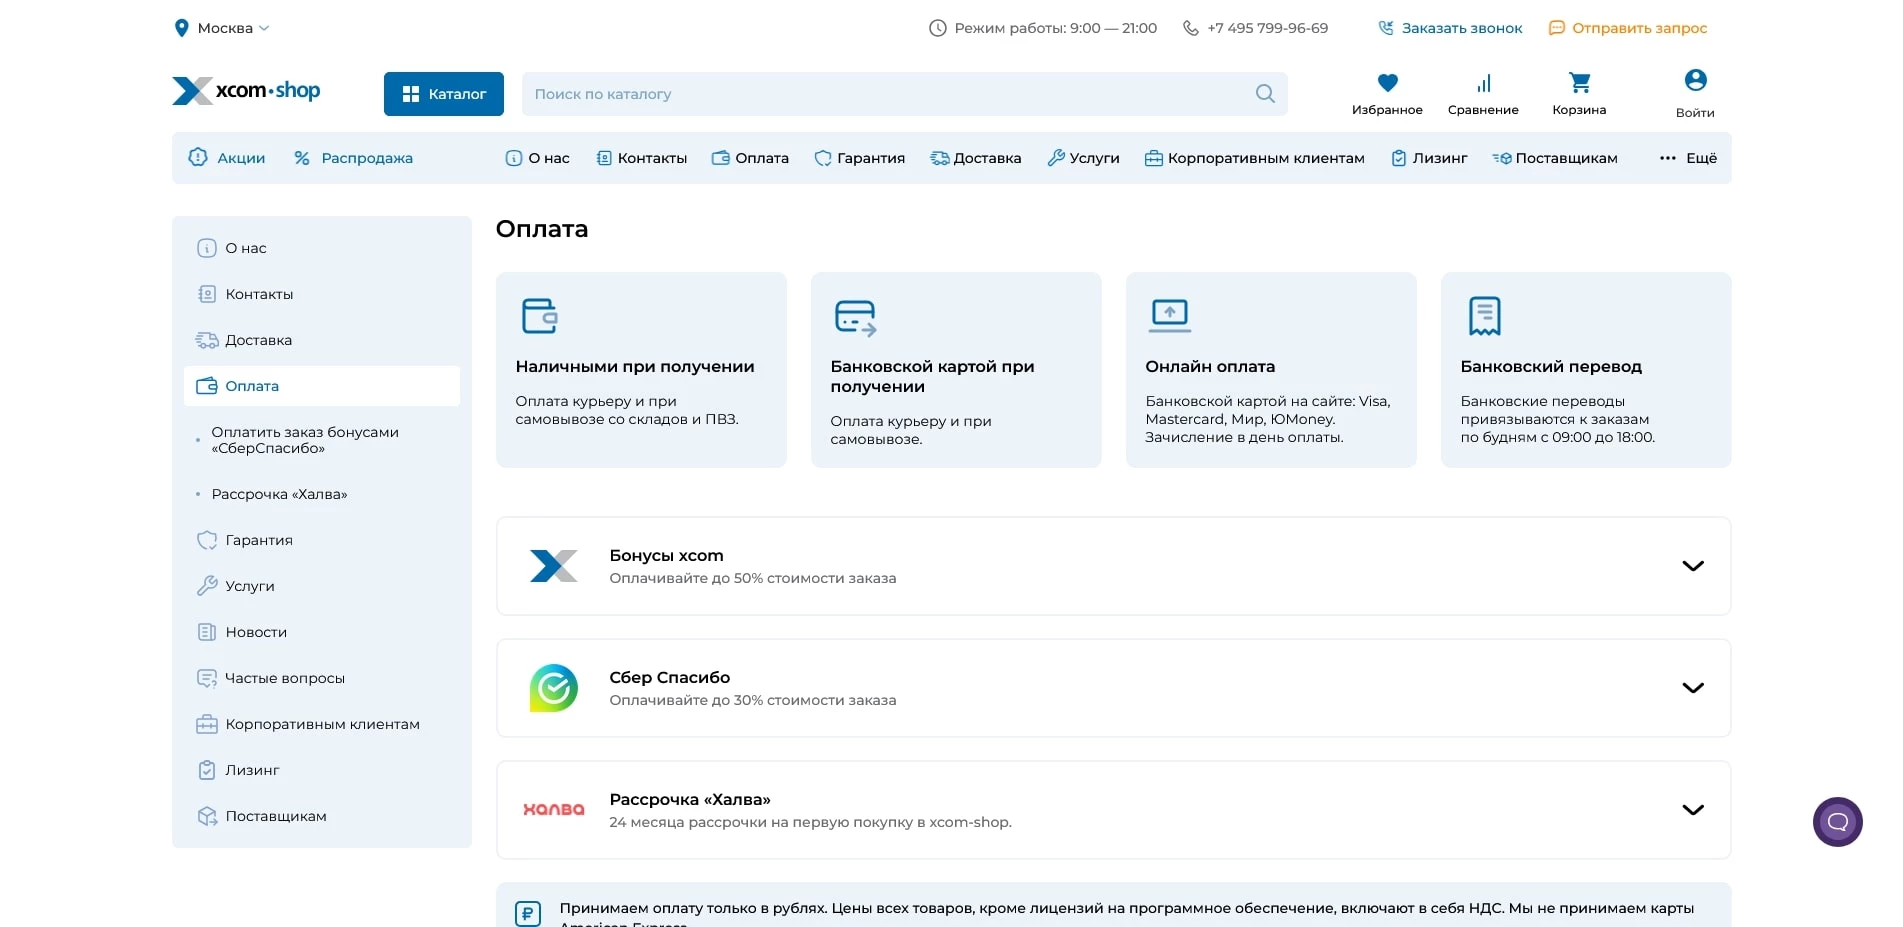Focus the Поиск по каталогу search field
1903x927 pixels.
click(x=880, y=94)
